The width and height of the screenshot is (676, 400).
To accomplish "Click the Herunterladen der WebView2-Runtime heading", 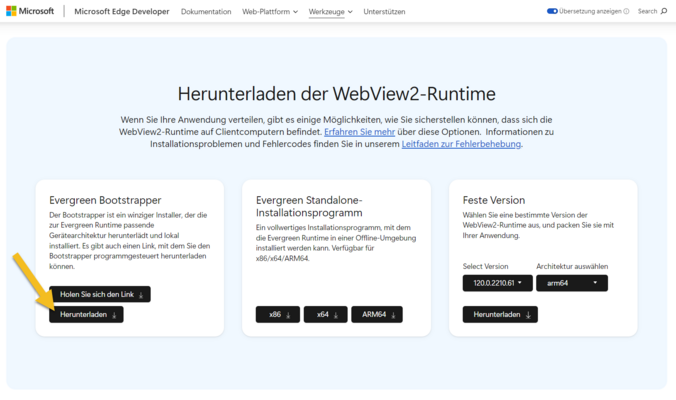I will (337, 94).
